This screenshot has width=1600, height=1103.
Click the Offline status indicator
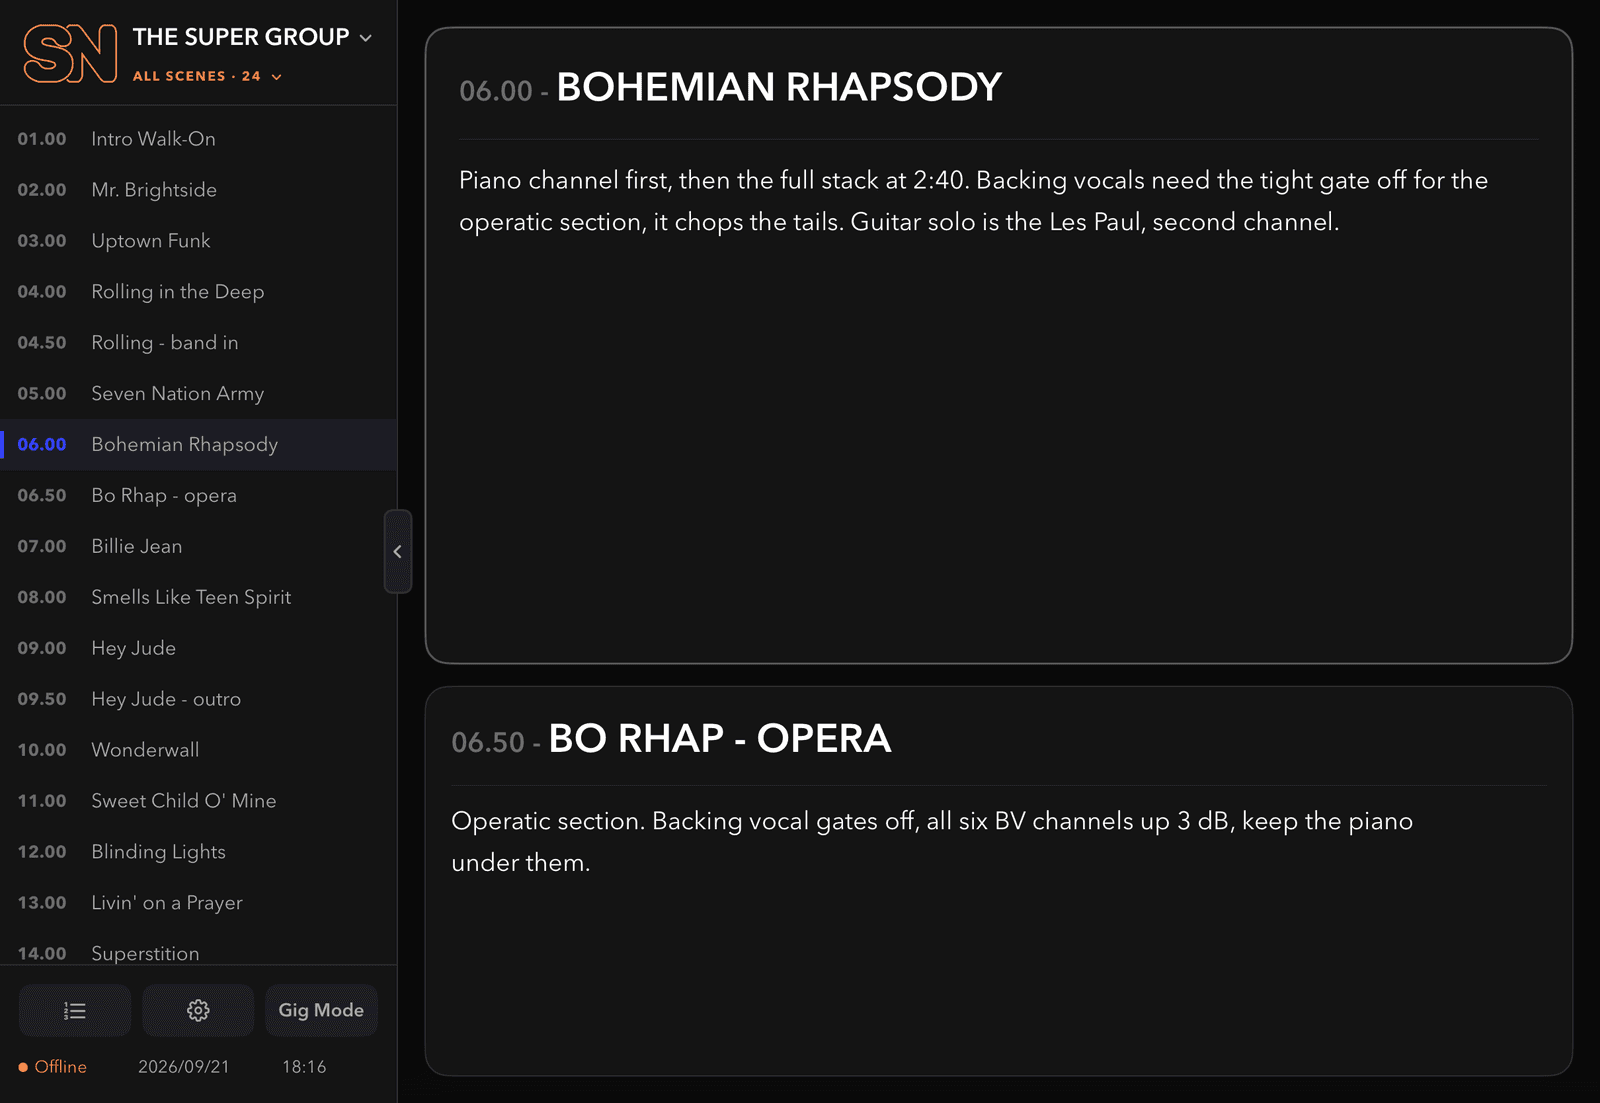53,1067
